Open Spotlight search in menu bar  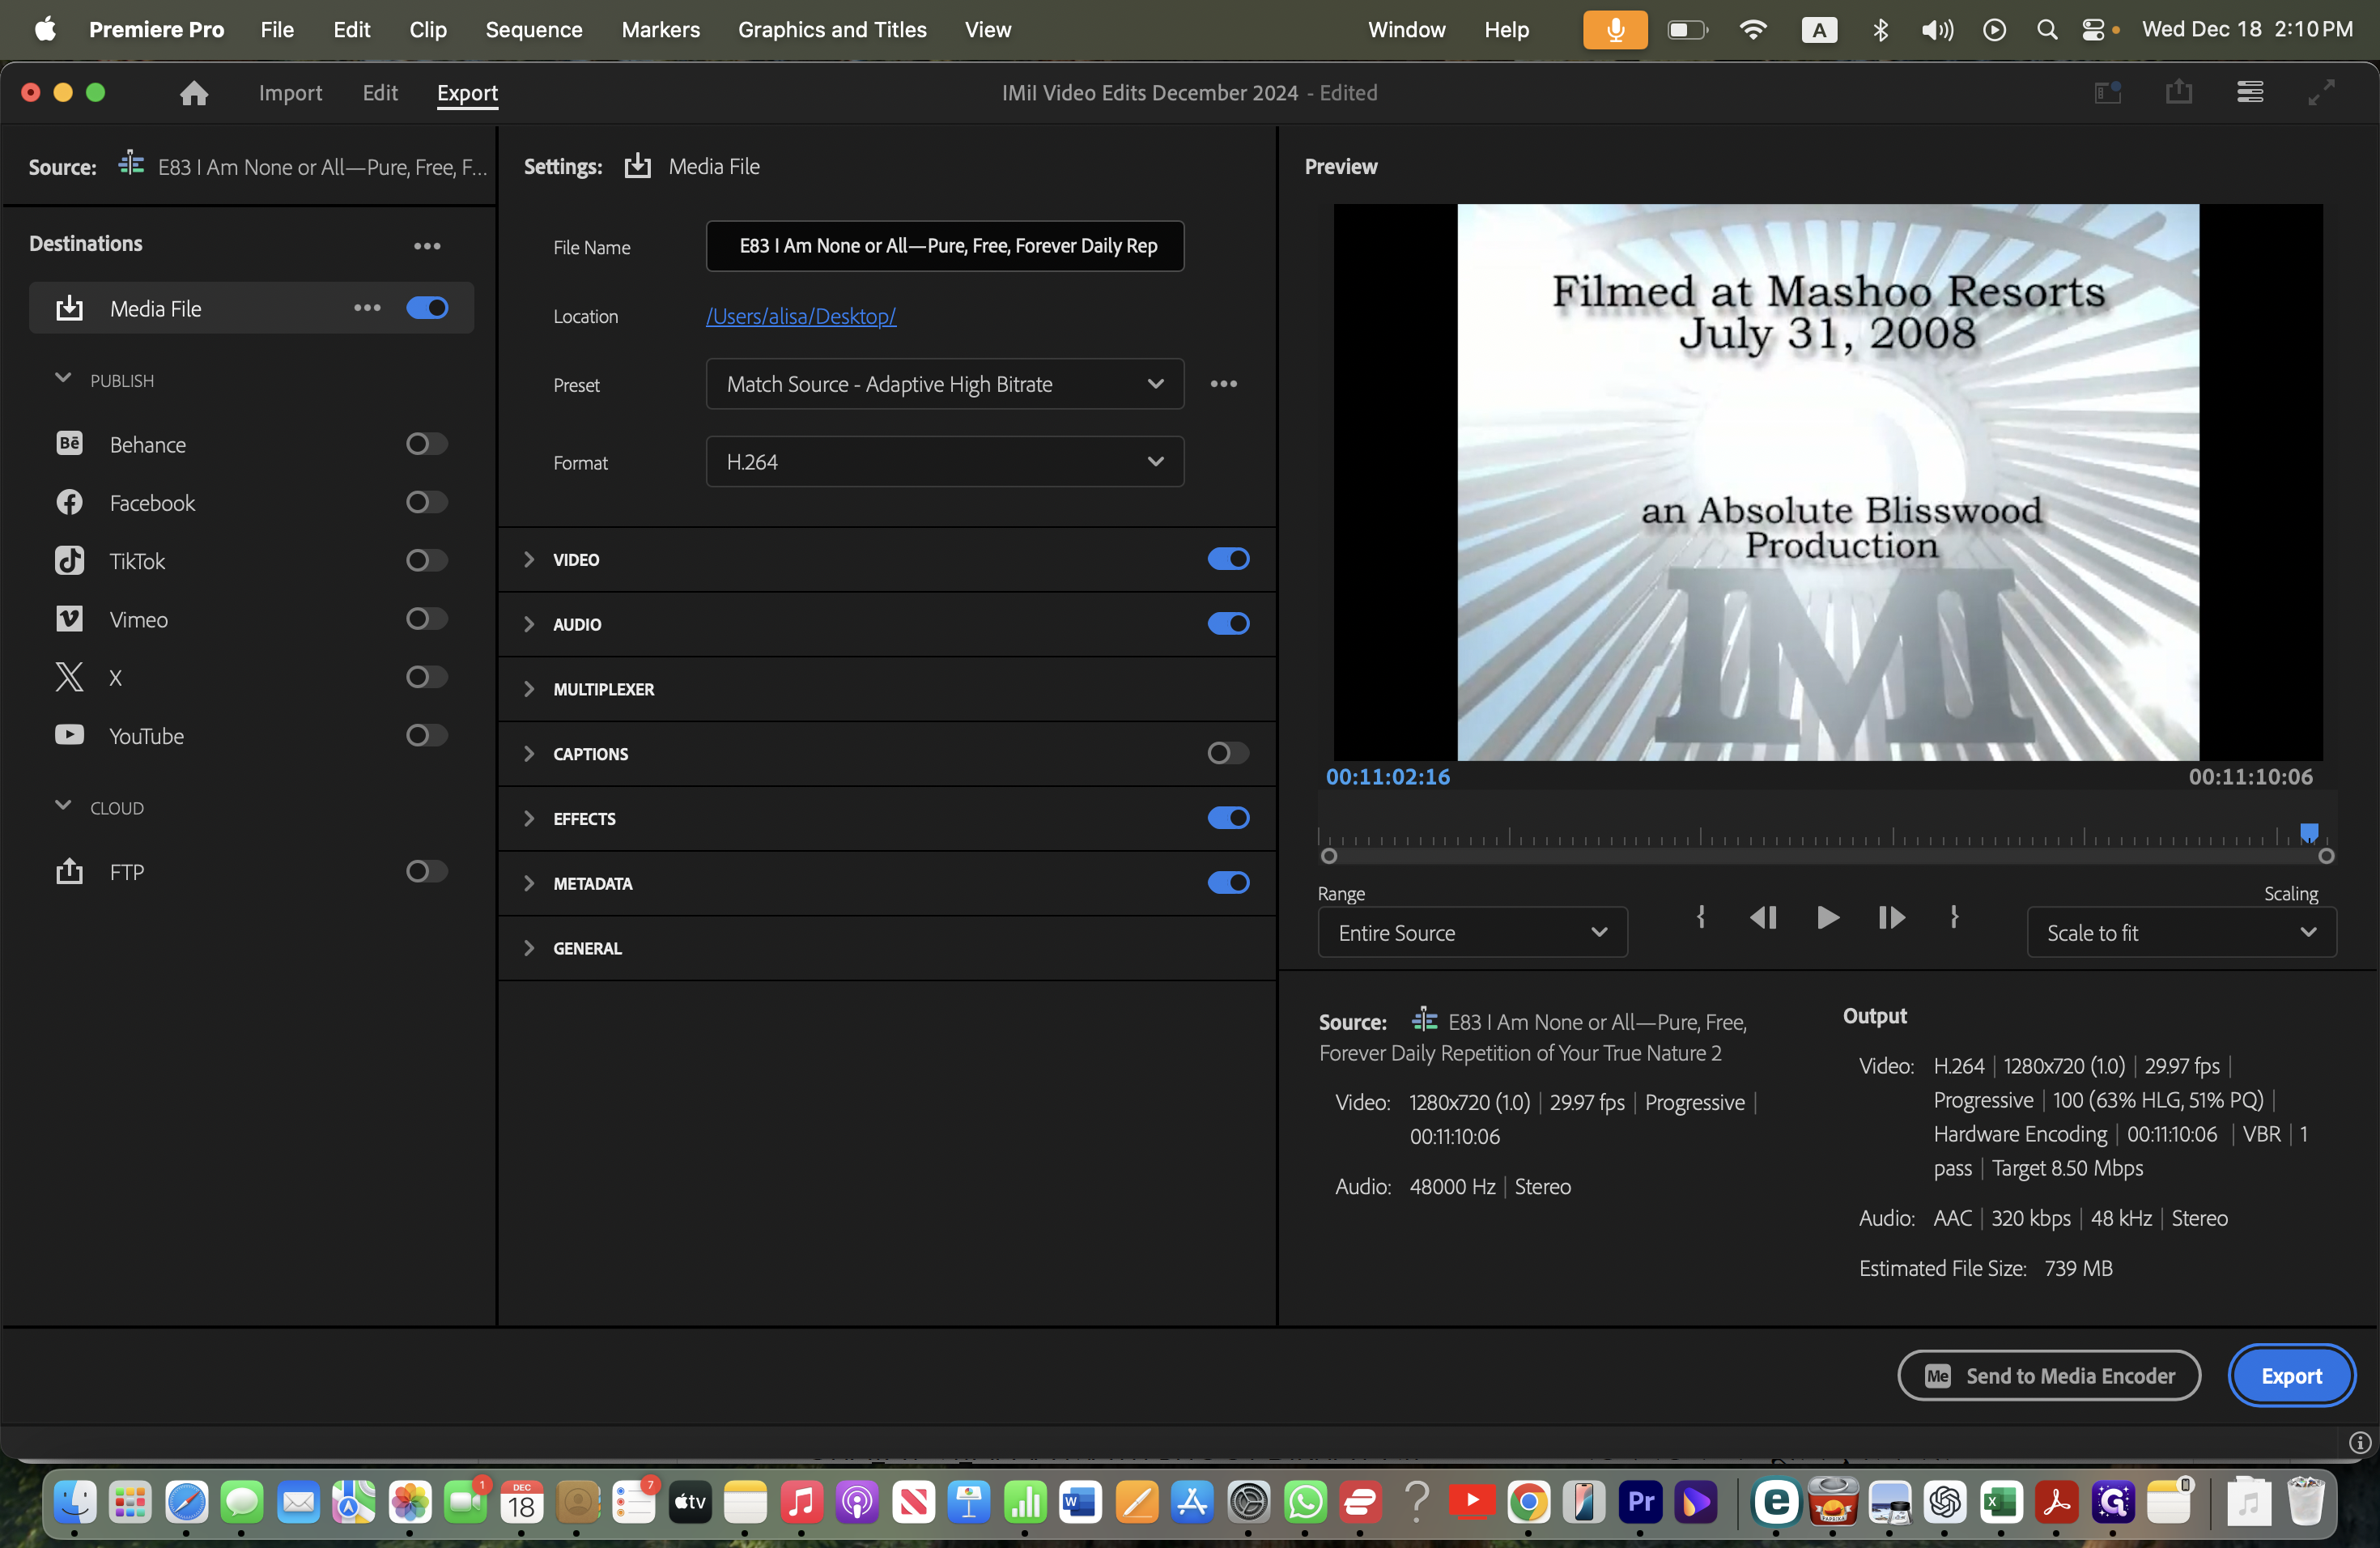click(2047, 30)
